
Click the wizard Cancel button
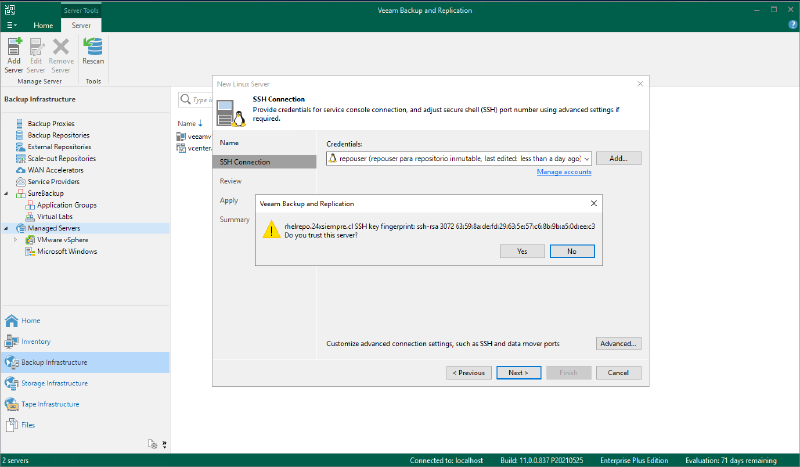pyautogui.click(x=618, y=373)
